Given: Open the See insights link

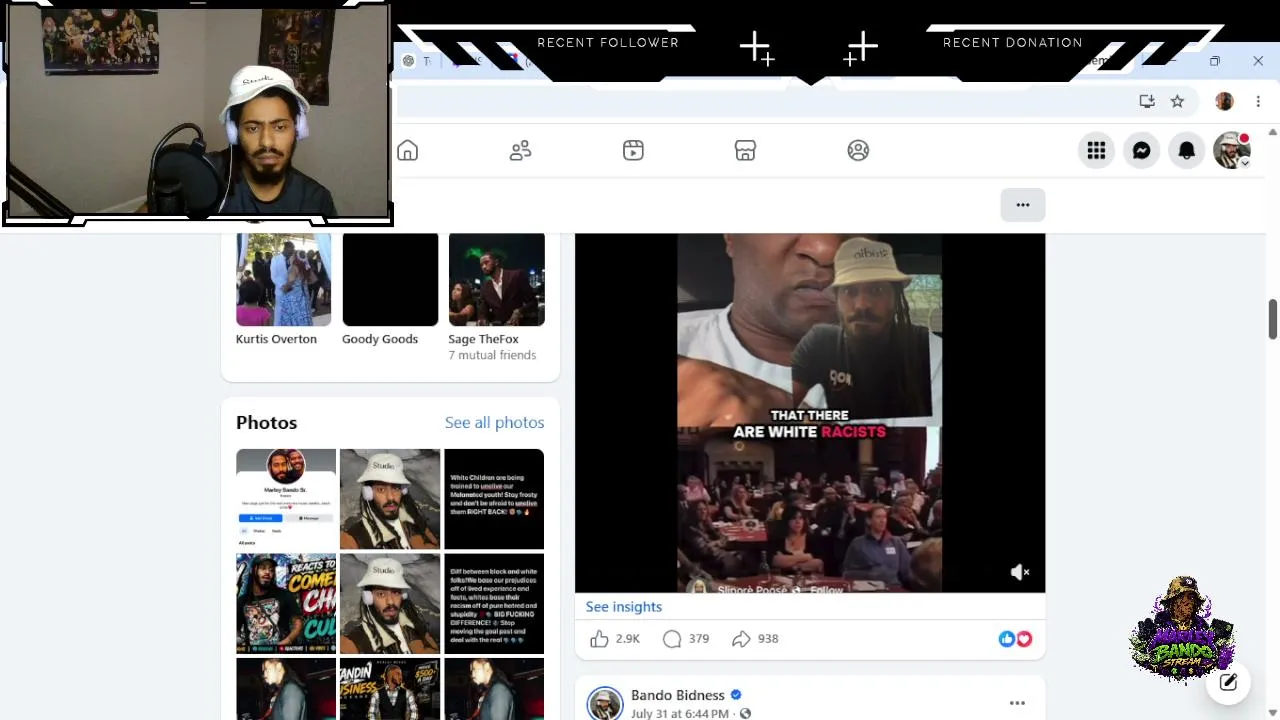Looking at the screenshot, I should pos(624,607).
